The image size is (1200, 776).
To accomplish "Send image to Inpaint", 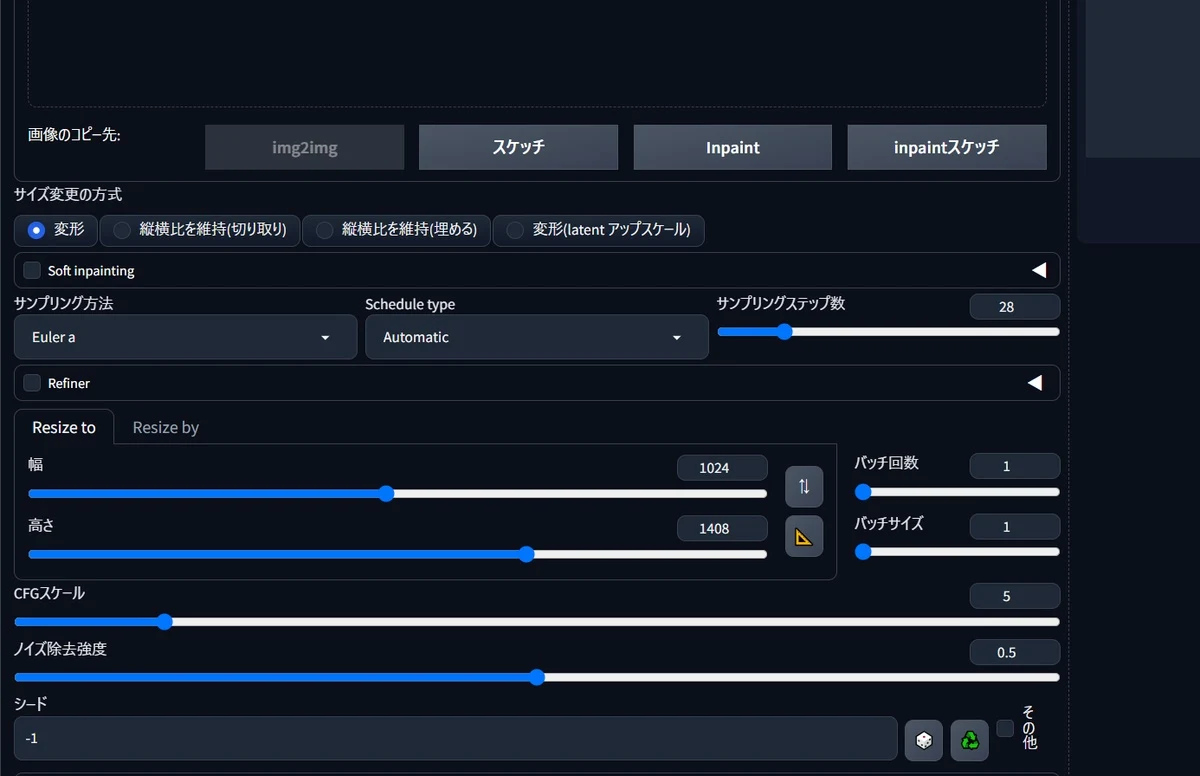I will (733, 147).
